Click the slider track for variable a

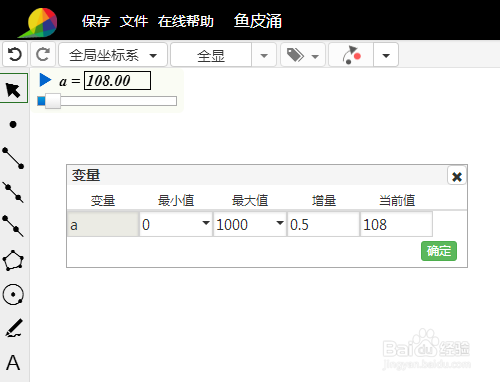(107, 101)
